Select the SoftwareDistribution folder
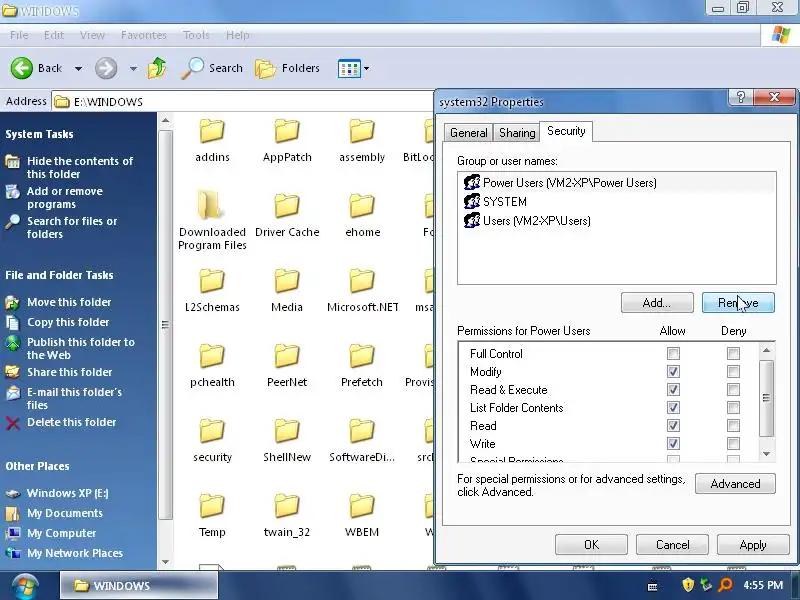The image size is (800, 600). point(362,440)
